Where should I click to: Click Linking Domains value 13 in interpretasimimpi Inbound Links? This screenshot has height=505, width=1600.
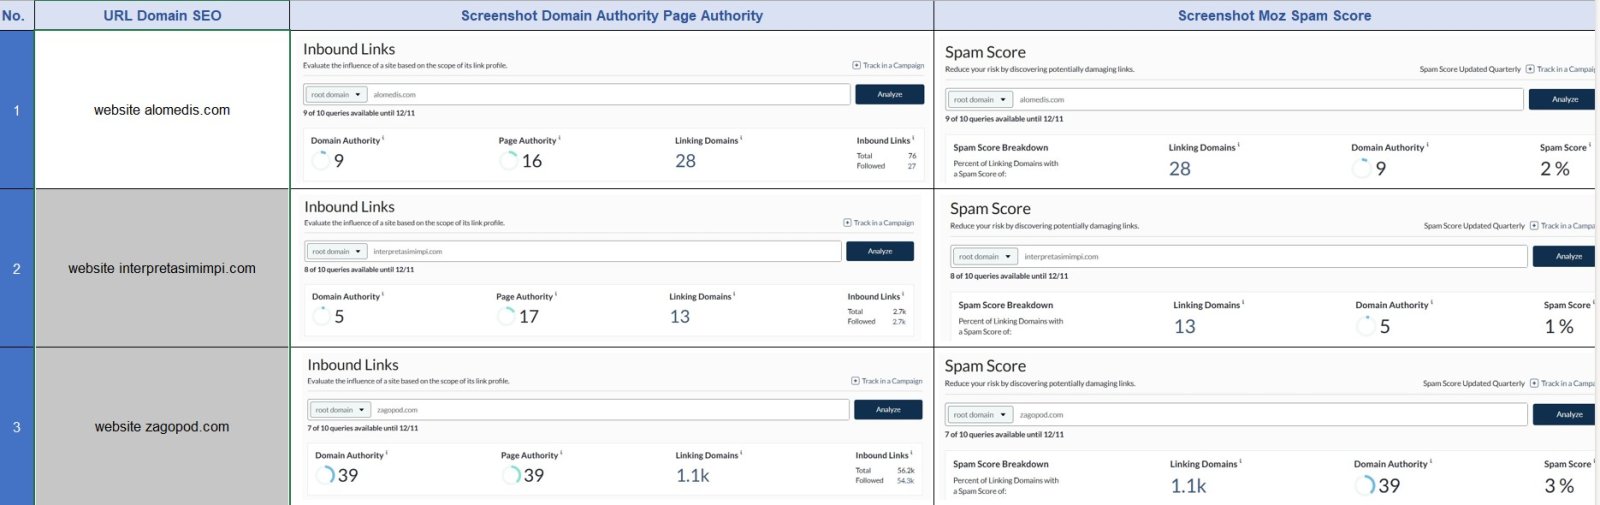(680, 317)
